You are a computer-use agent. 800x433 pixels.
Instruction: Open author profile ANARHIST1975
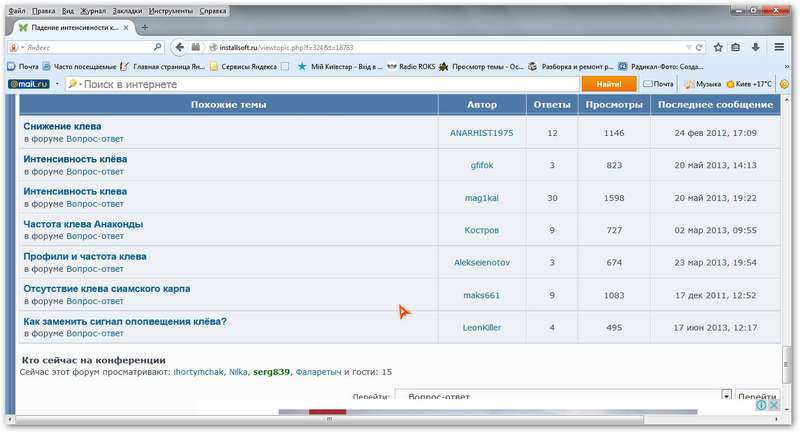(482, 133)
